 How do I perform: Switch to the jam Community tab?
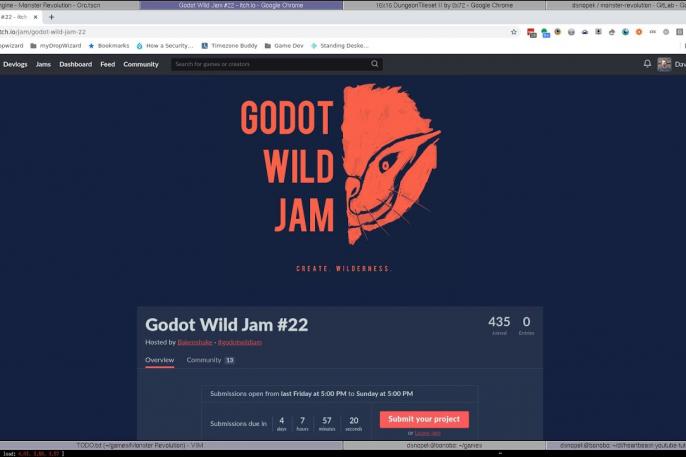point(210,360)
